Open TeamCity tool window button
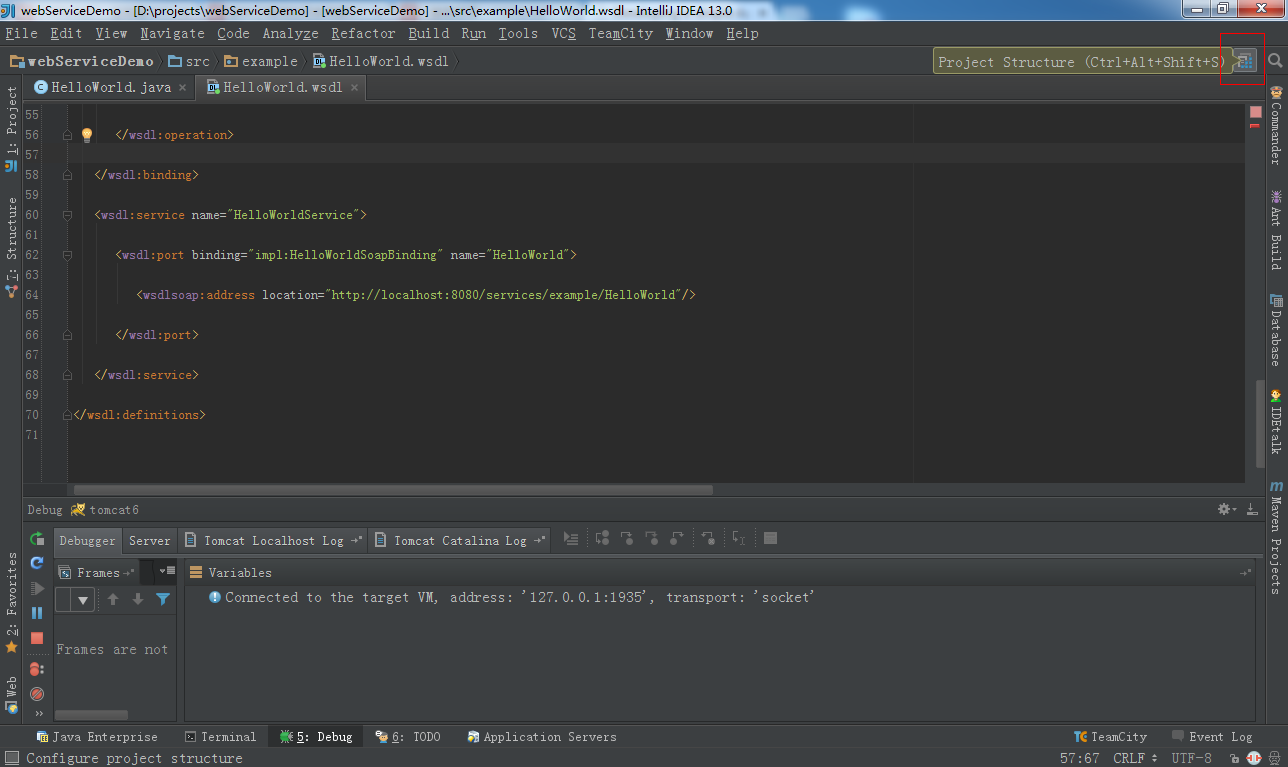 [x=1110, y=737]
